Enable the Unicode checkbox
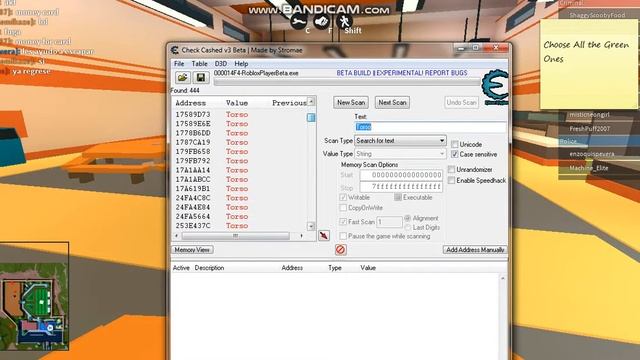The width and height of the screenshot is (640, 360). coord(454,144)
